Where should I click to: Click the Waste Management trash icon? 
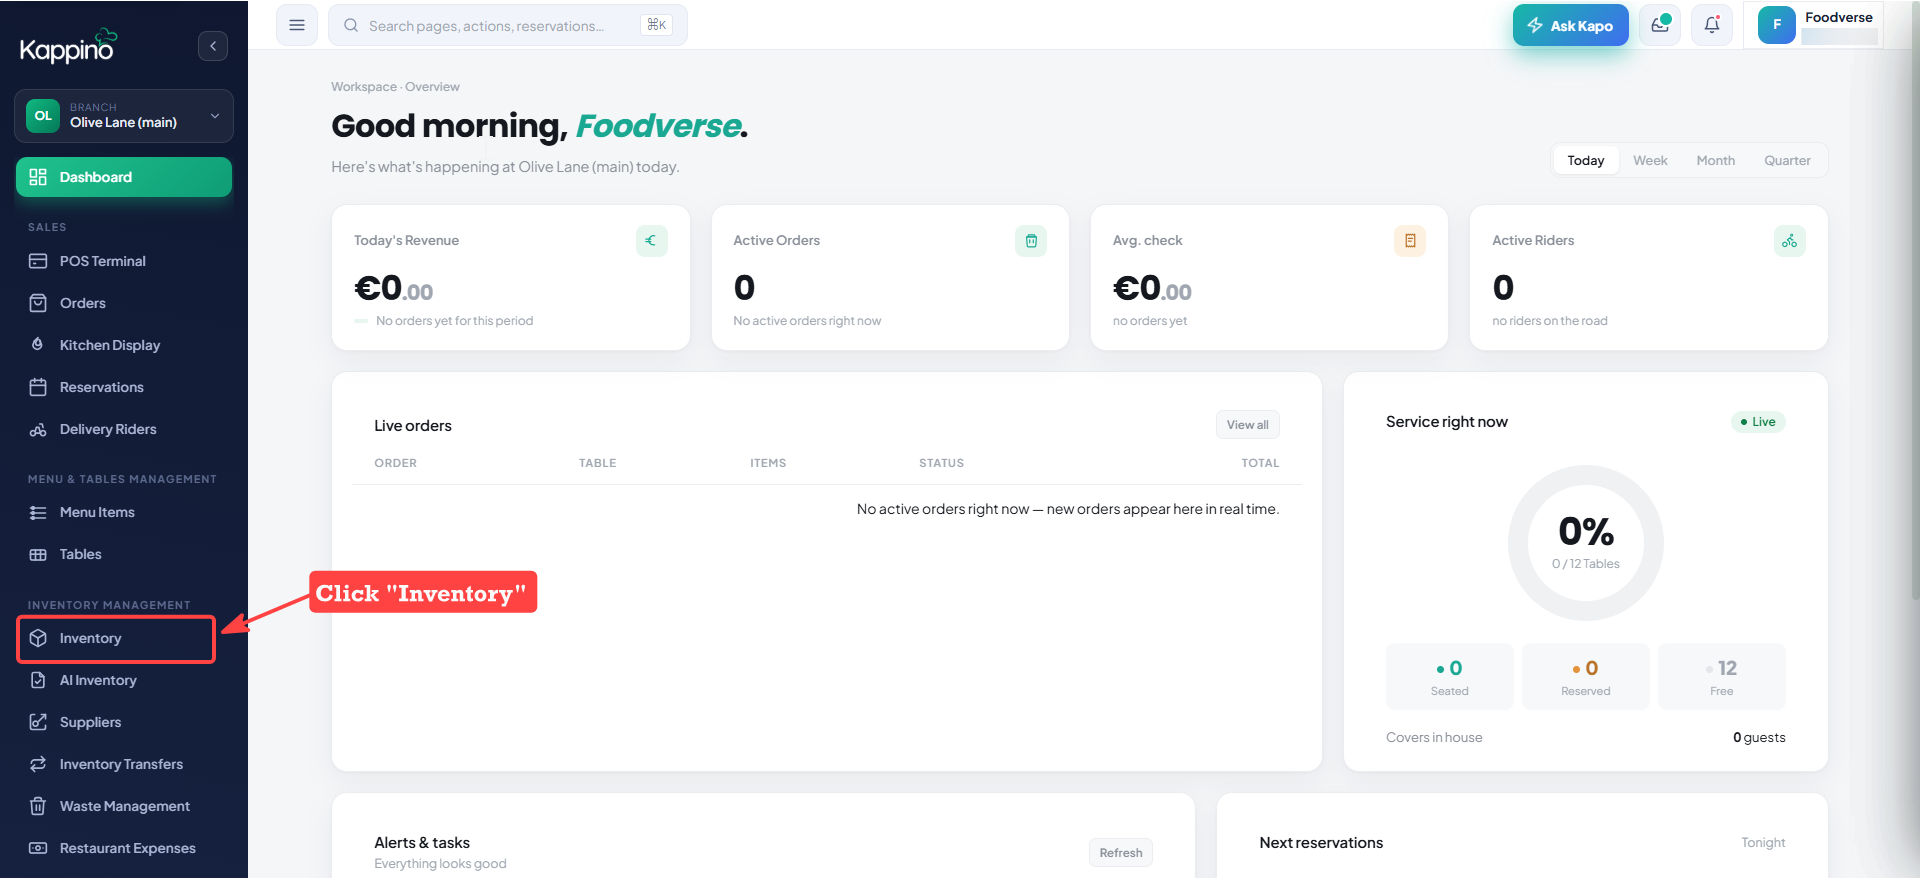click(38, 806)
